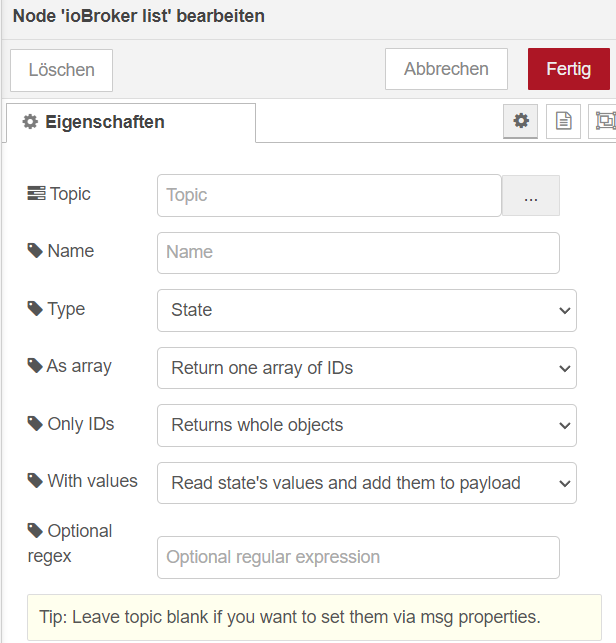Viewport: 616px width, 643px height.
Task: Click tag icon beside Optional regex
Action: coord(35,531)
